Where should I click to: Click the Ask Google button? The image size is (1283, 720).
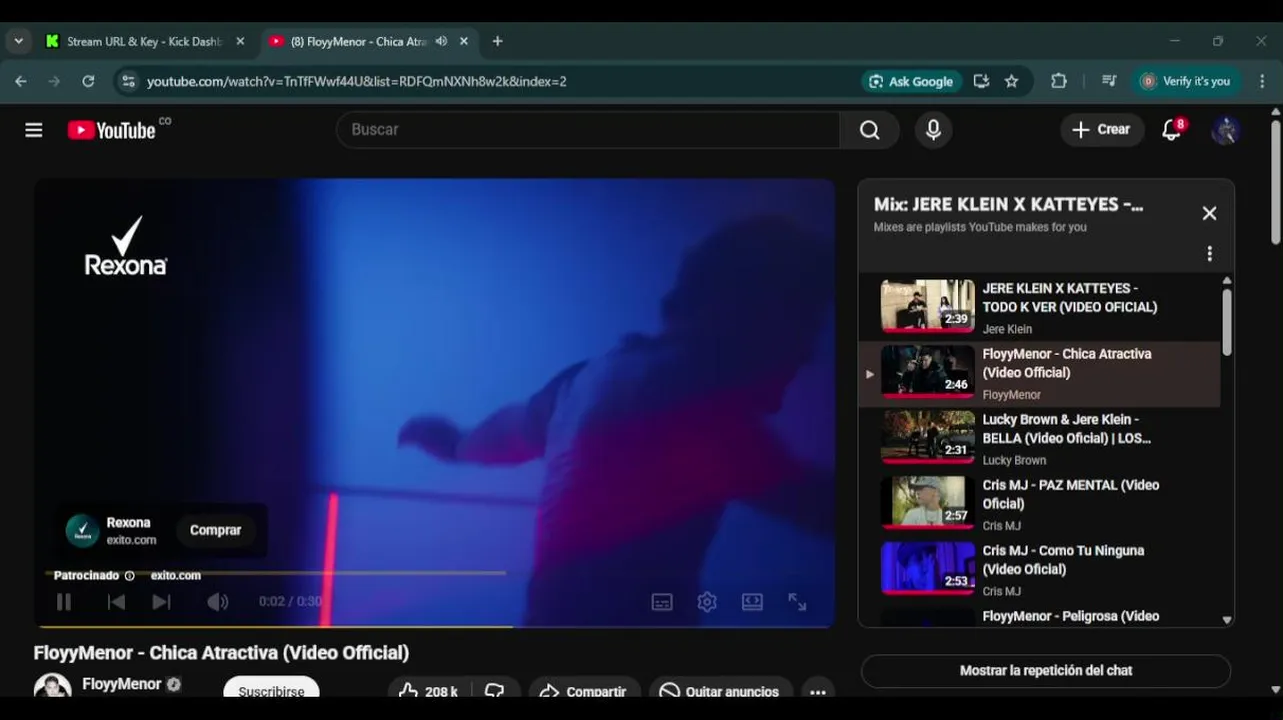click(x=911, y=81)
